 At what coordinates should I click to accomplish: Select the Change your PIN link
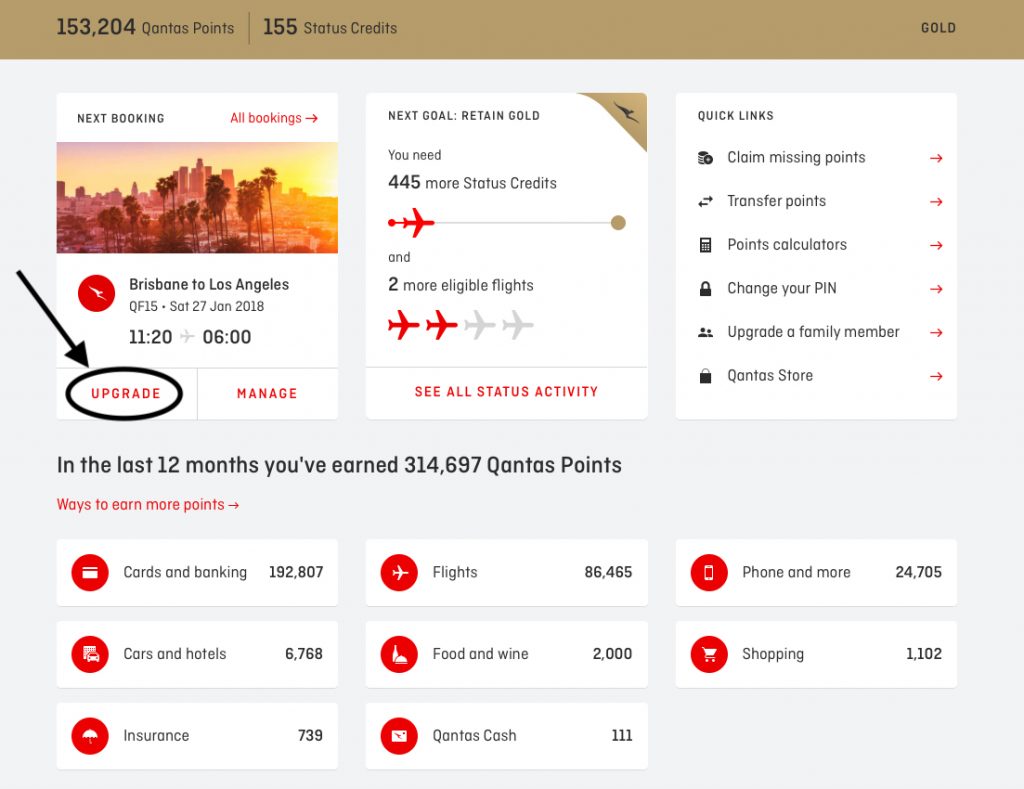(x=782, y=289)
